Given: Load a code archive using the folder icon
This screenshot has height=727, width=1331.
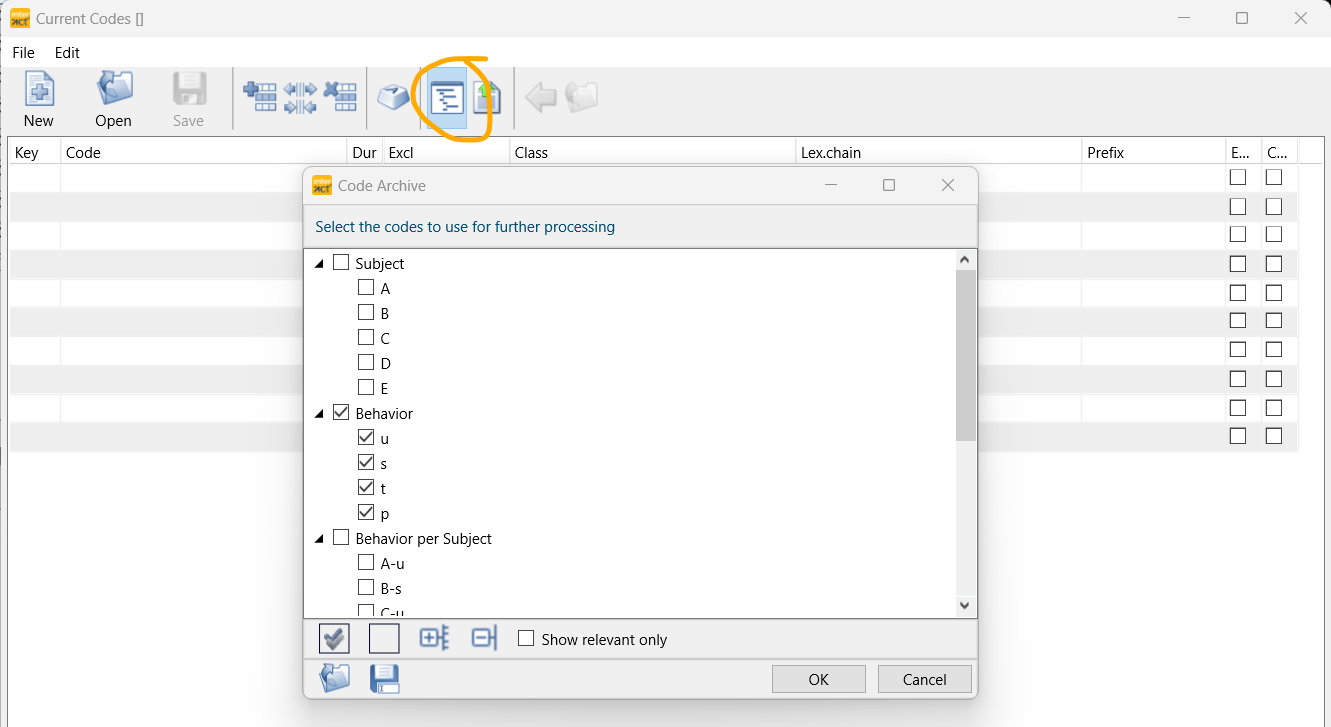Looking at the screenshot, I should tap(334, 679).
